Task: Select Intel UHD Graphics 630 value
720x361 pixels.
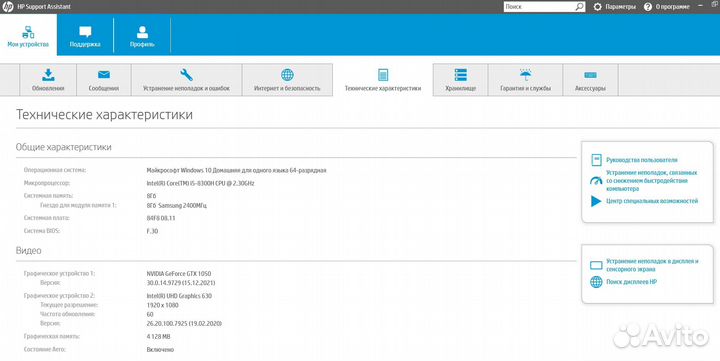Action: [179, 296]
